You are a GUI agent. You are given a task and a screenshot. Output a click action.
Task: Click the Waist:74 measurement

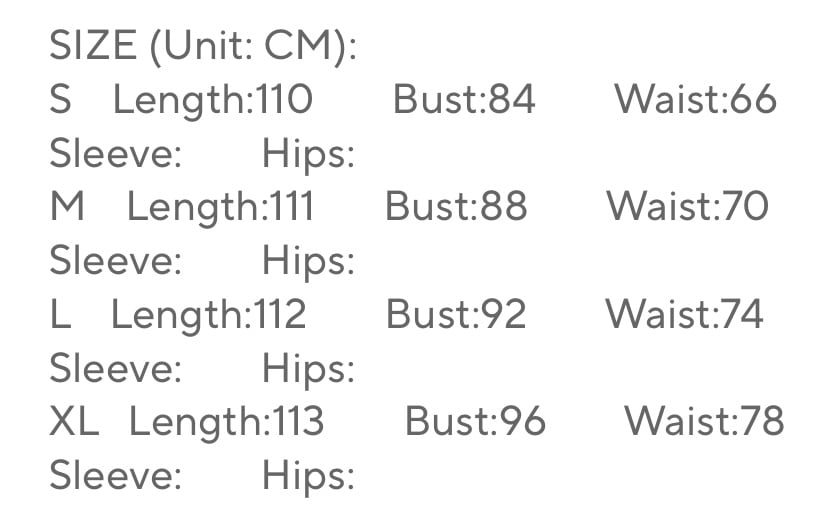(684, 316)
